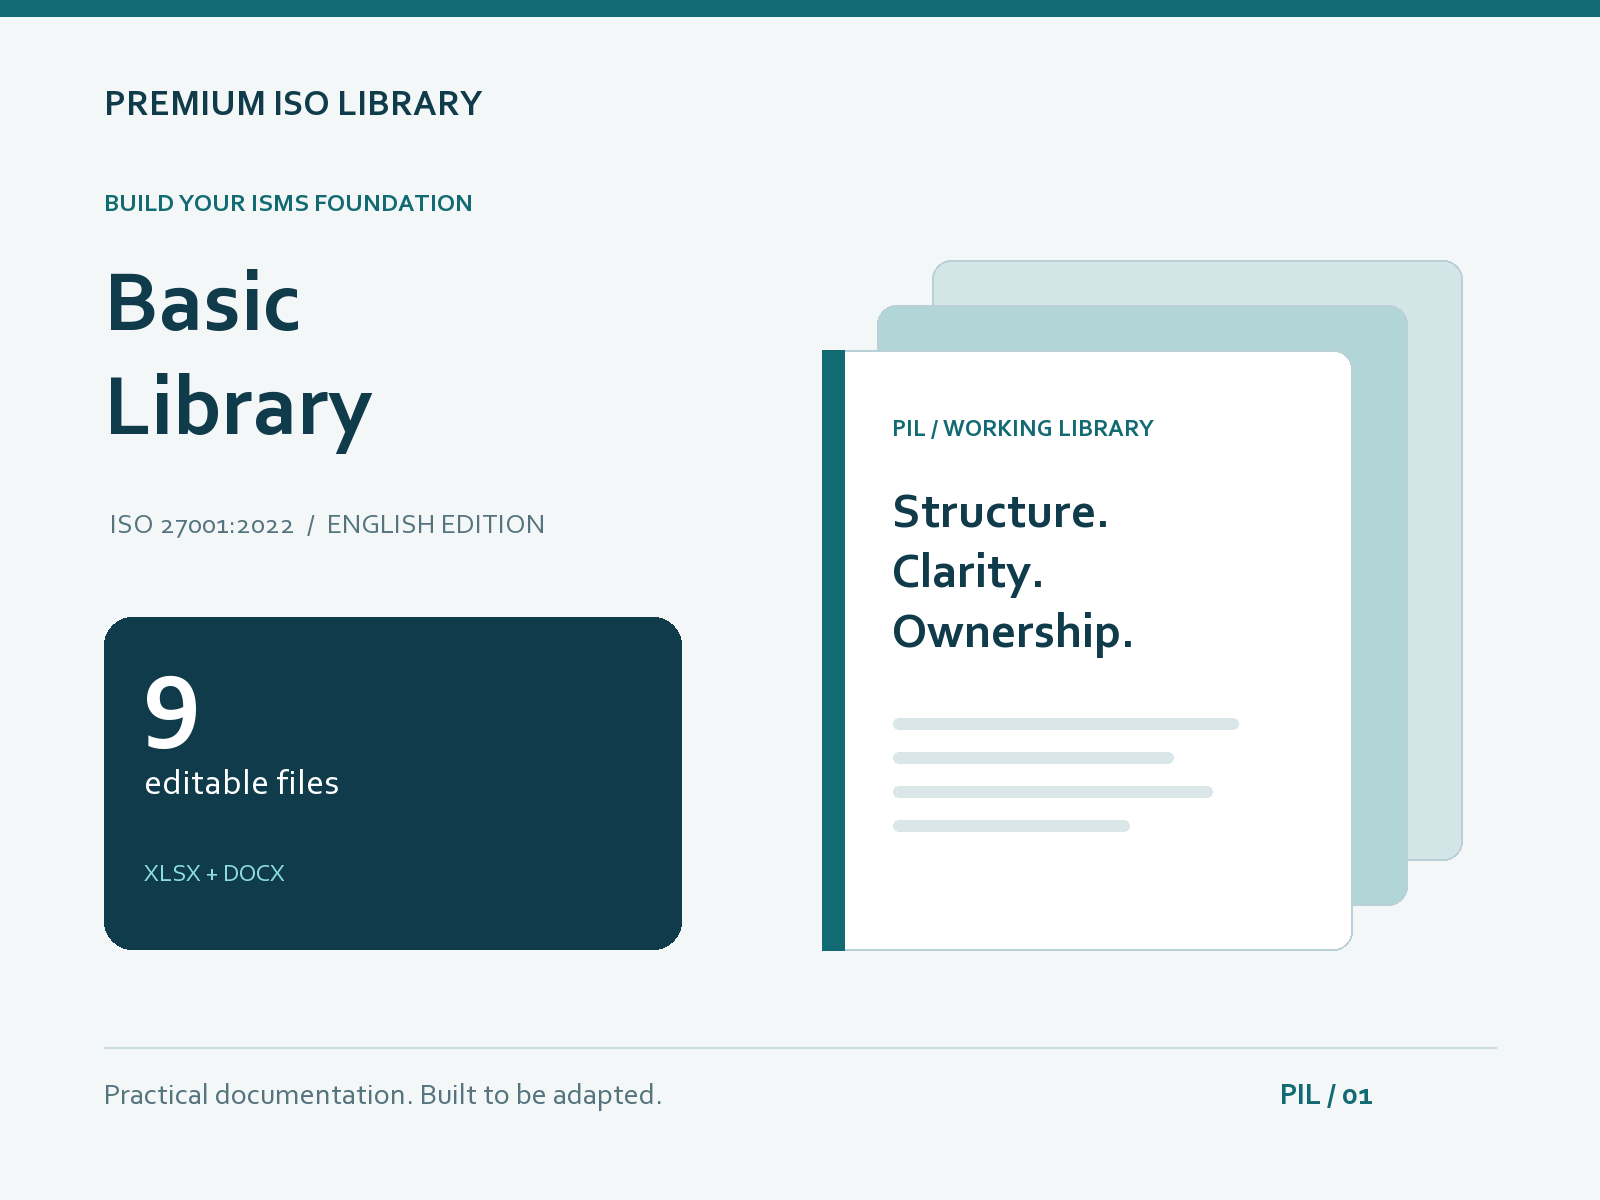Click the large number '9'
Viewport: 1600px width, 1200px height.
171,713
